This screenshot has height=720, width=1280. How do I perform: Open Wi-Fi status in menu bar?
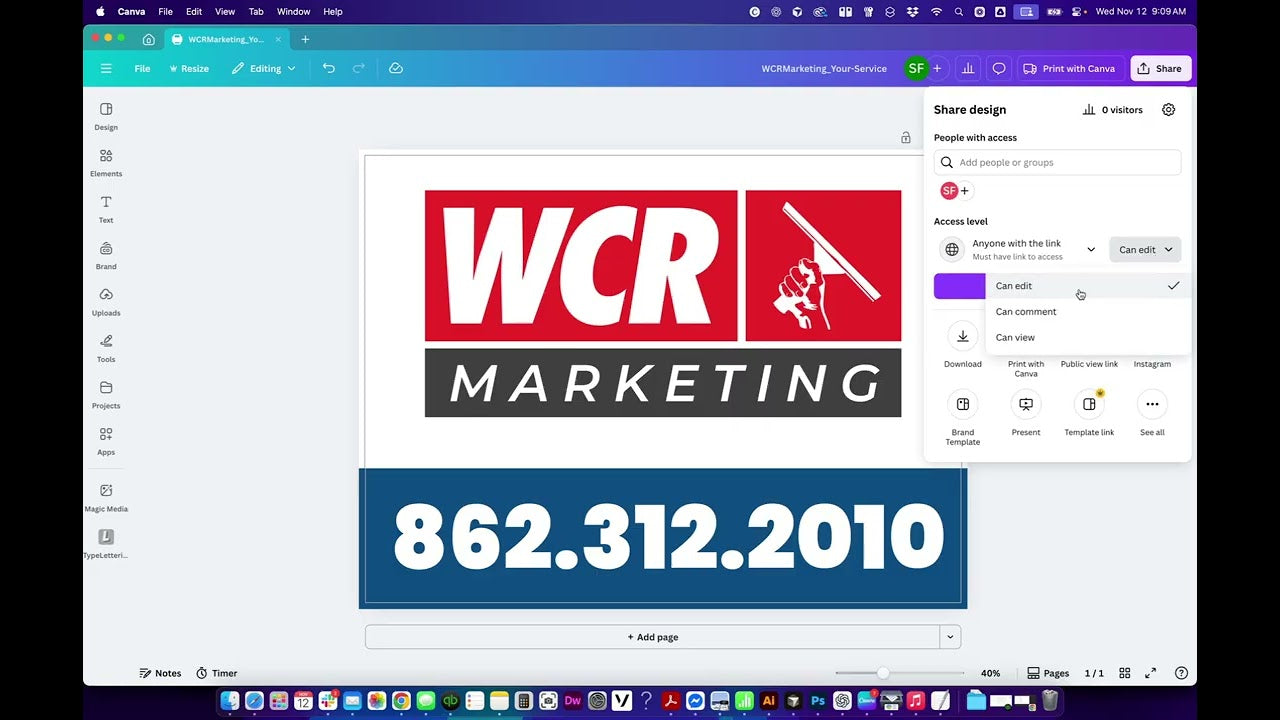(x=937, y=12)
